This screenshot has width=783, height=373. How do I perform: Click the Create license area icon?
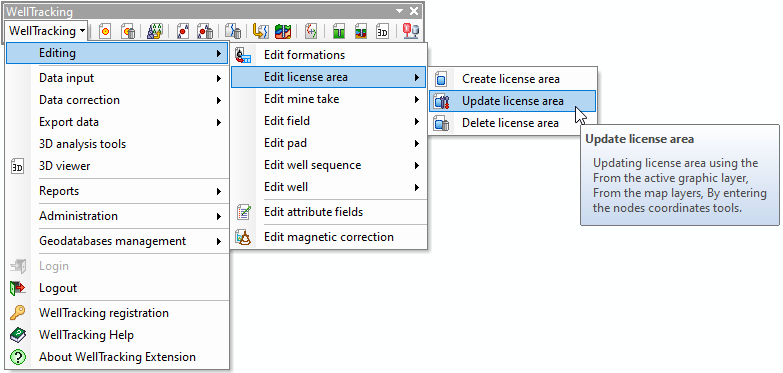tap(441, 79)
